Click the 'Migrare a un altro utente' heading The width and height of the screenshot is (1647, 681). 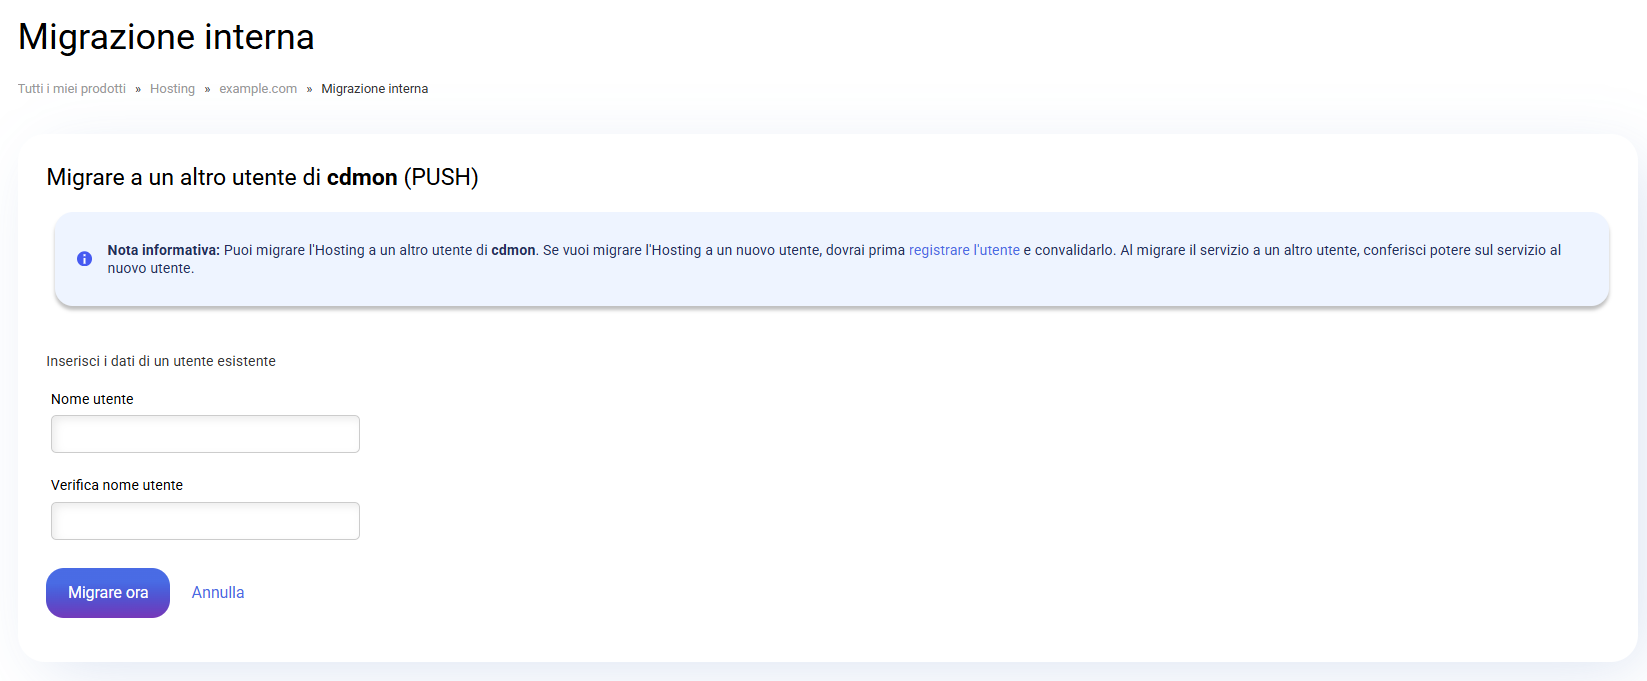coord(184,177)
